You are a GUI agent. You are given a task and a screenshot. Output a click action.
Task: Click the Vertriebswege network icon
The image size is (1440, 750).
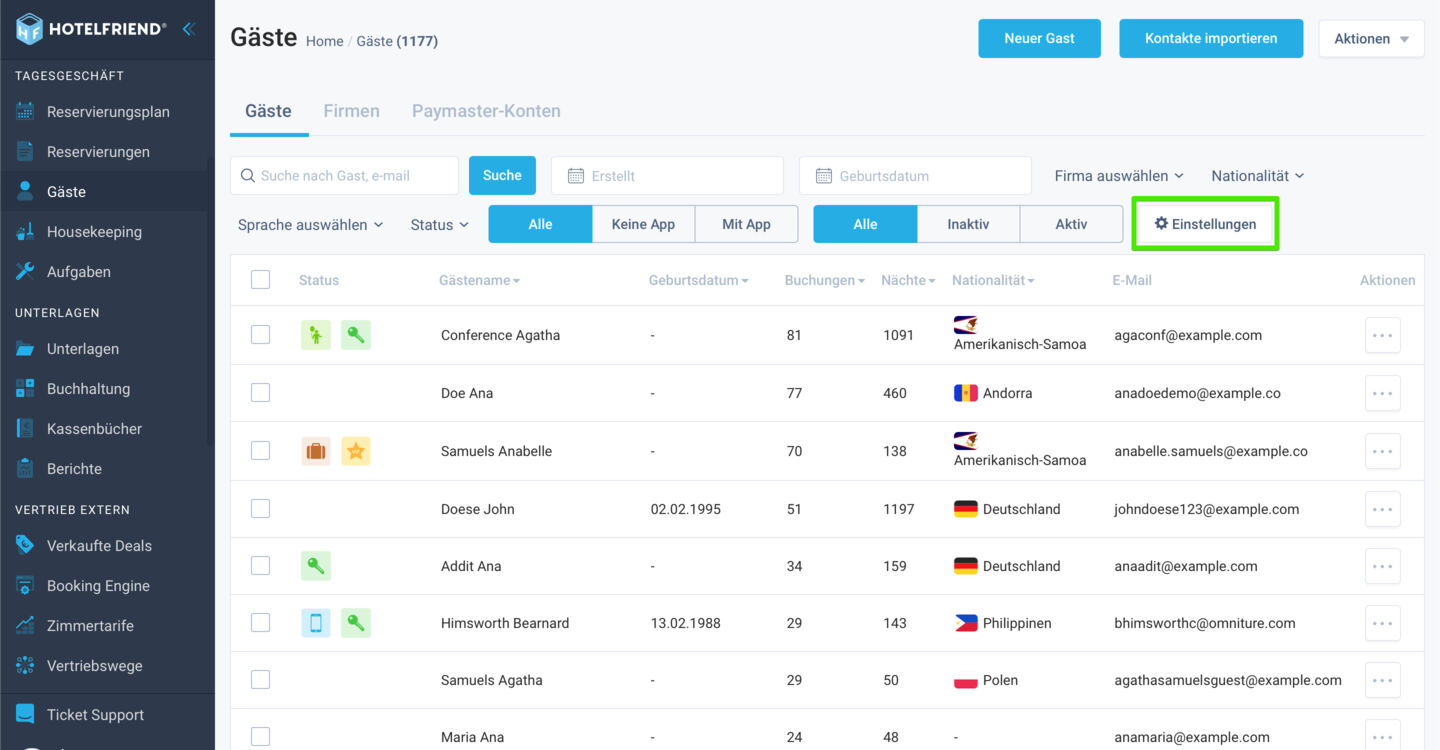click(x=25, y=666)
